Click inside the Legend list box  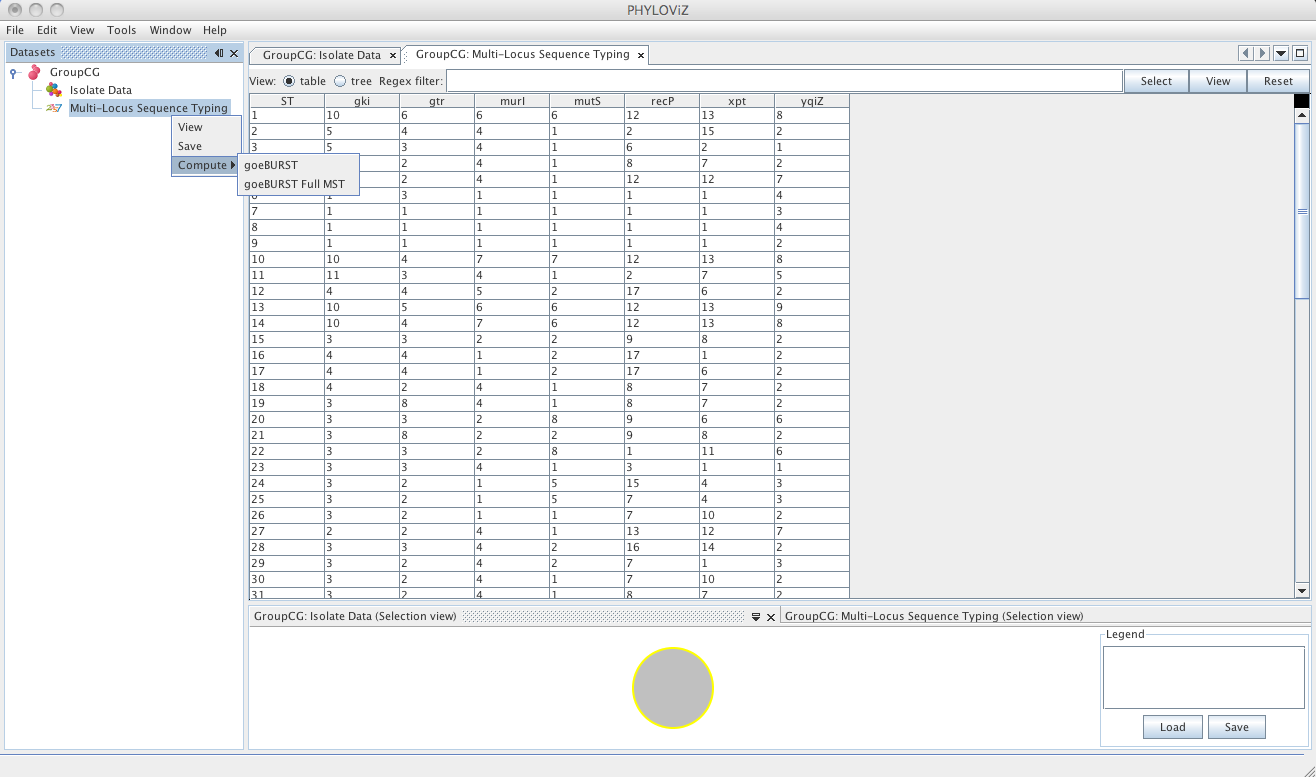click(x=1204, y=677)
